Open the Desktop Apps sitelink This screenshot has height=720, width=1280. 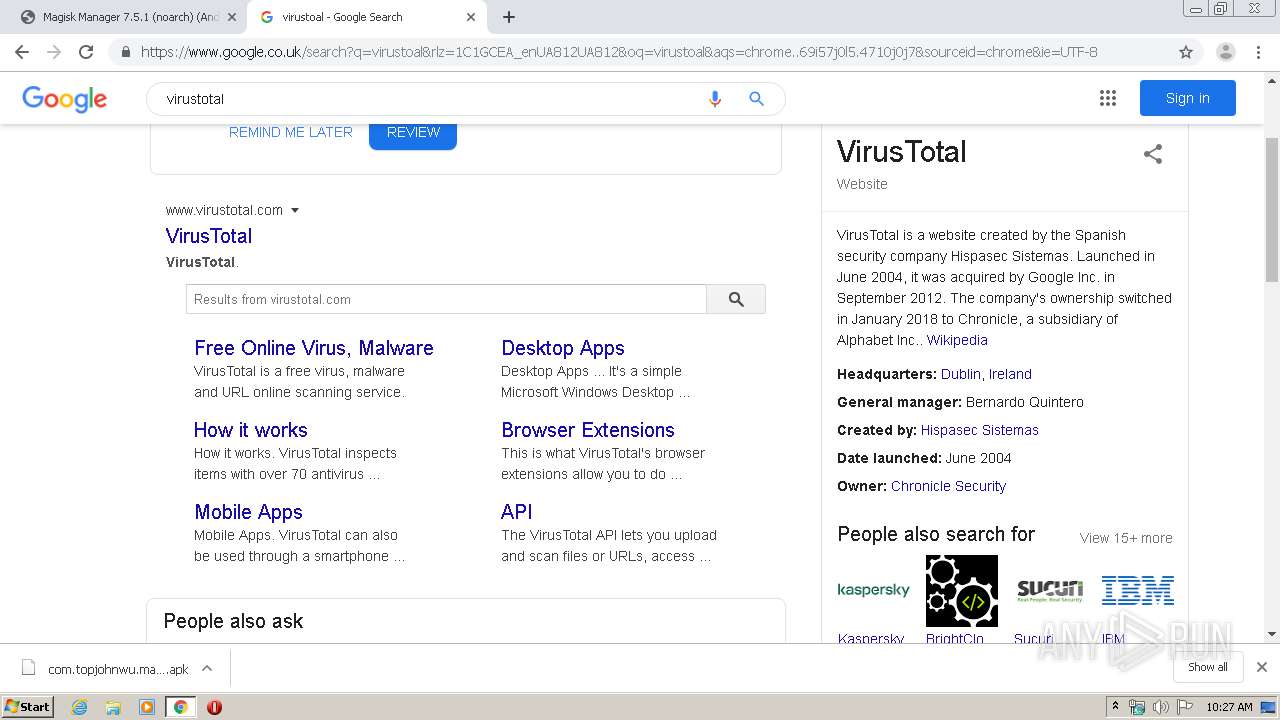pyautogui.click(x=563, y=348)
